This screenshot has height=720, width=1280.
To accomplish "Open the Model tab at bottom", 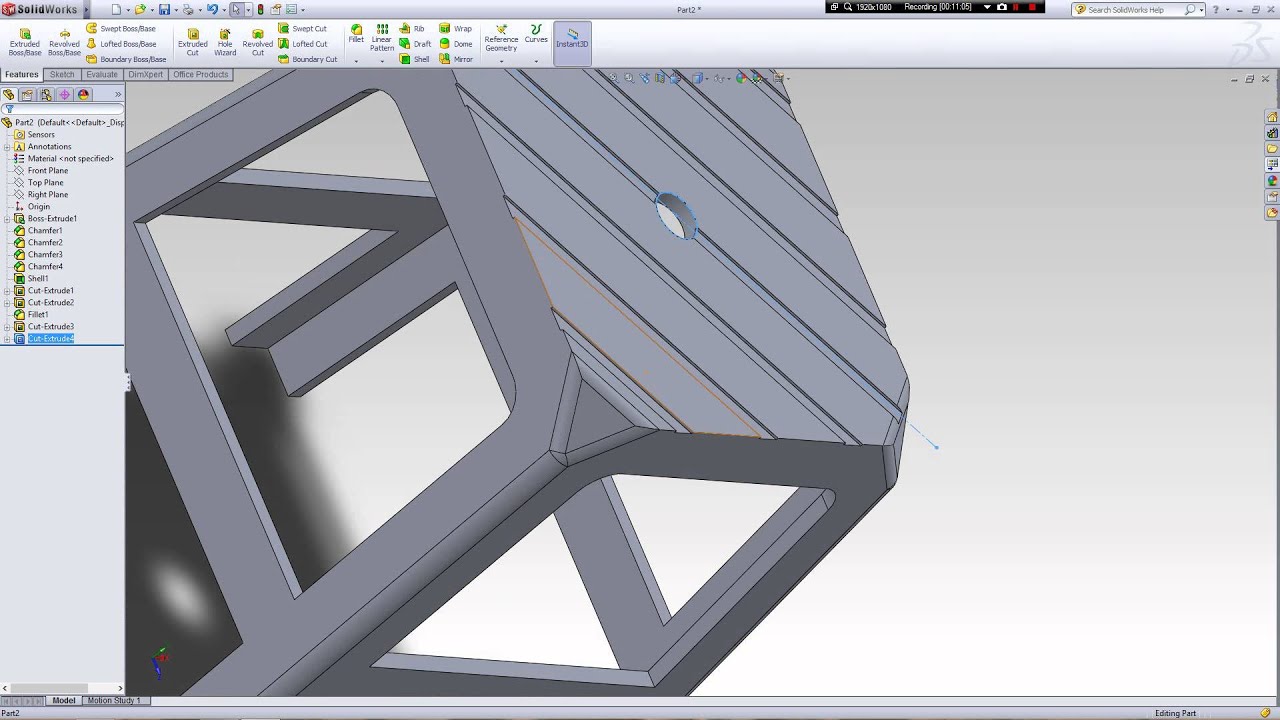I will click(64, 701).
